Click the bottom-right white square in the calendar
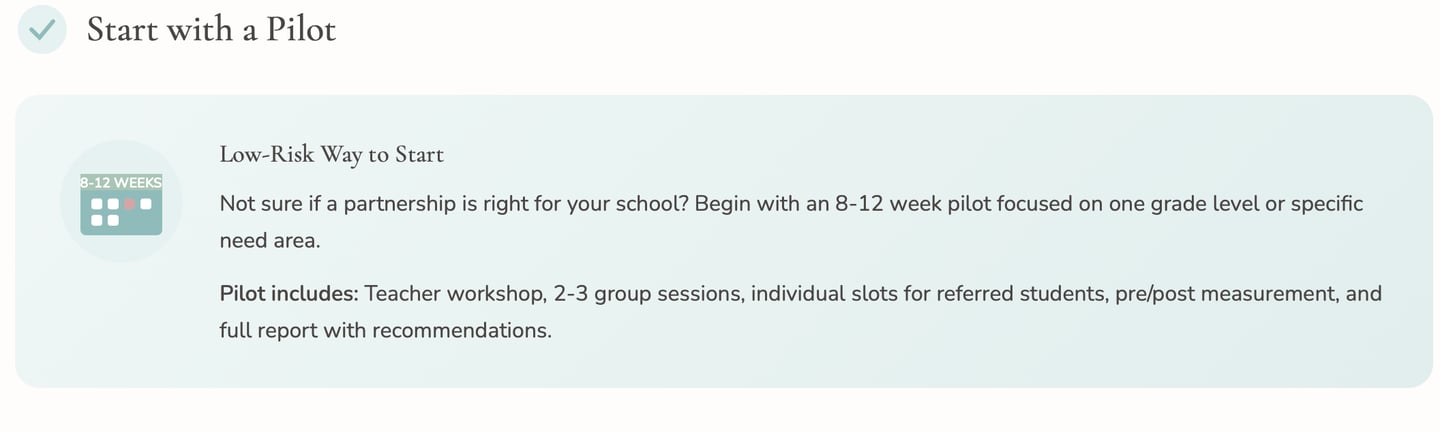Screen dimensions: 1440x432 [x=113, y=220]
